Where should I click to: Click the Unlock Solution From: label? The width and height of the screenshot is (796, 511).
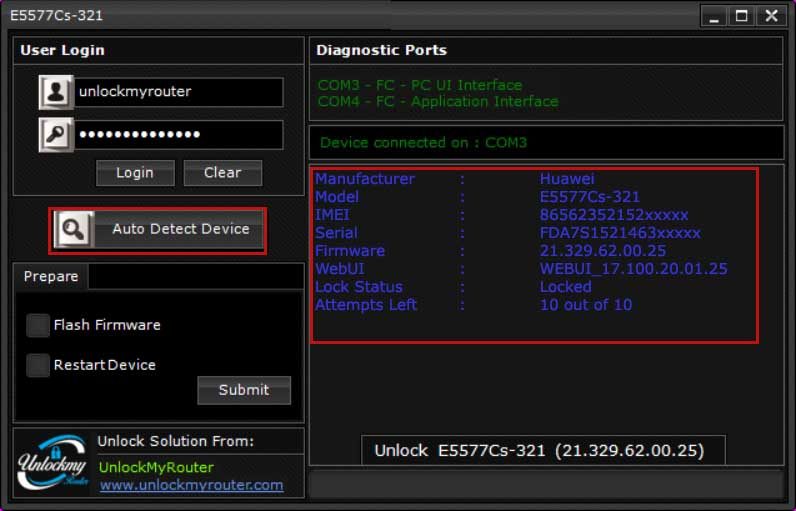[x=176, y=441]
